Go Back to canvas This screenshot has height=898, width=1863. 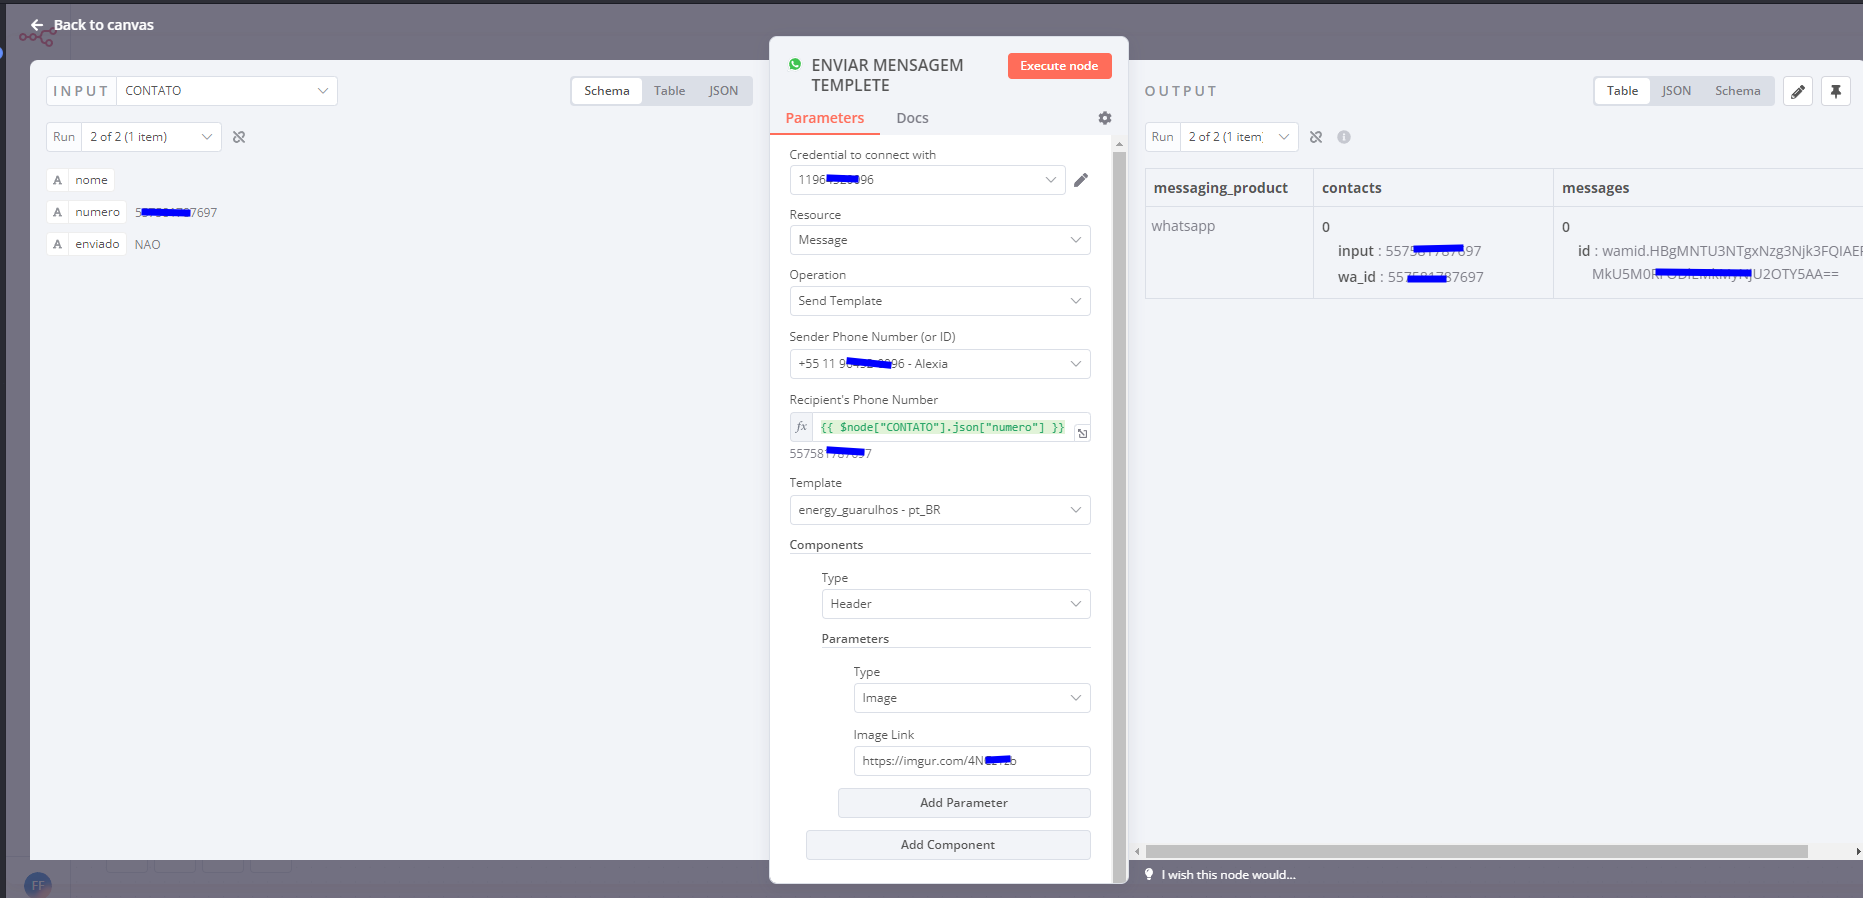(x=92, y=25)
